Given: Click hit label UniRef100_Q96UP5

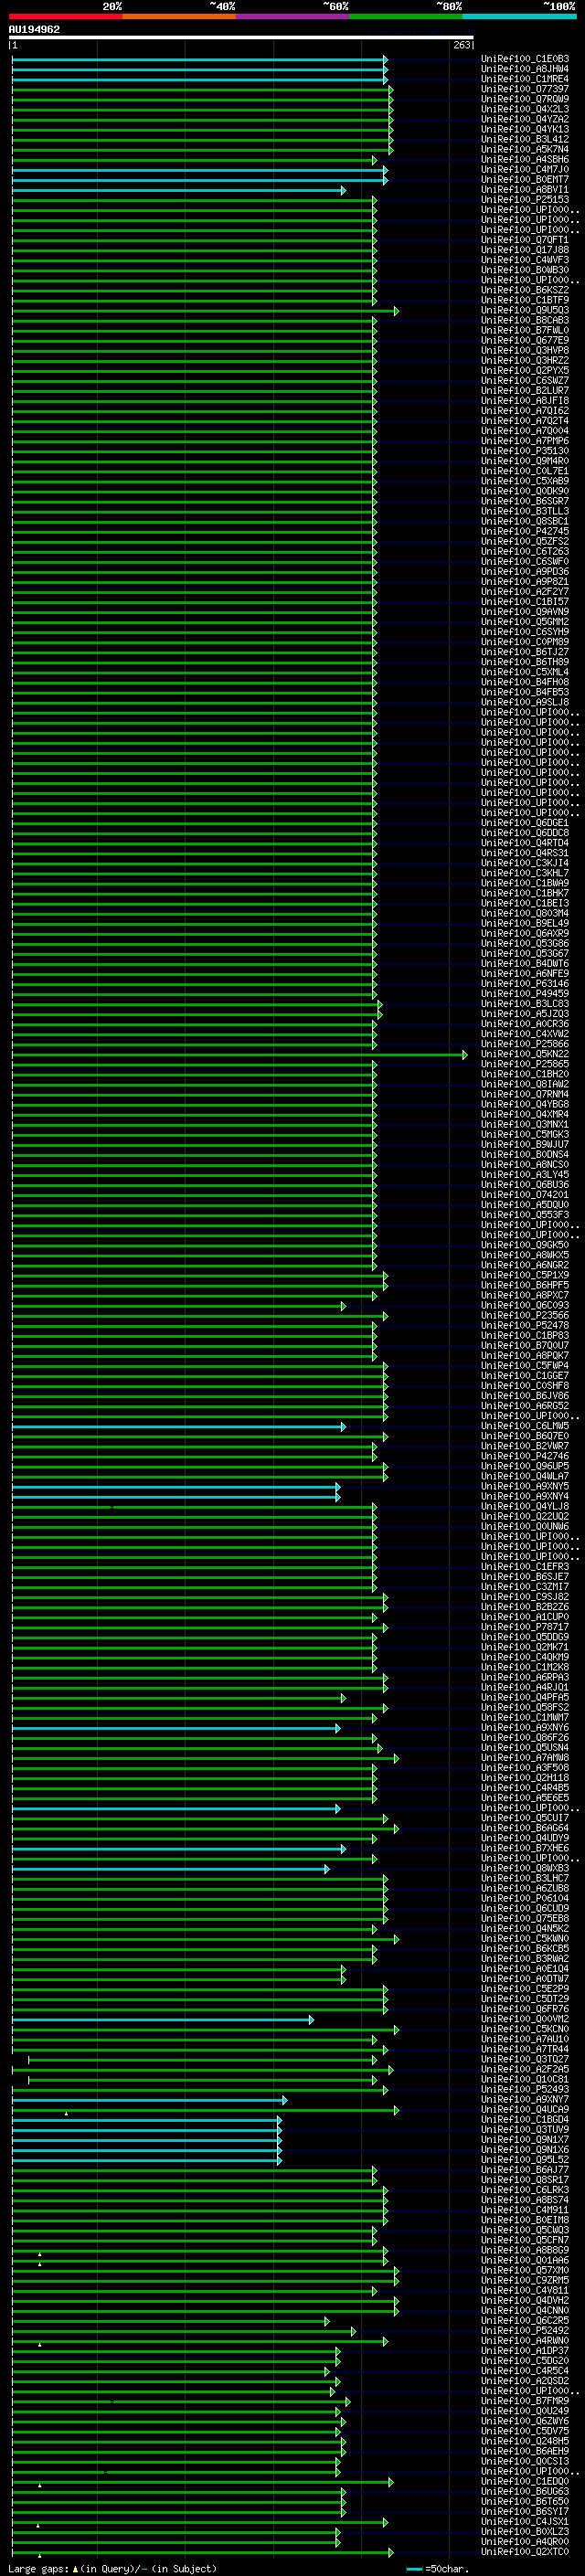Looking at the screenshot, I should 525,1466.
